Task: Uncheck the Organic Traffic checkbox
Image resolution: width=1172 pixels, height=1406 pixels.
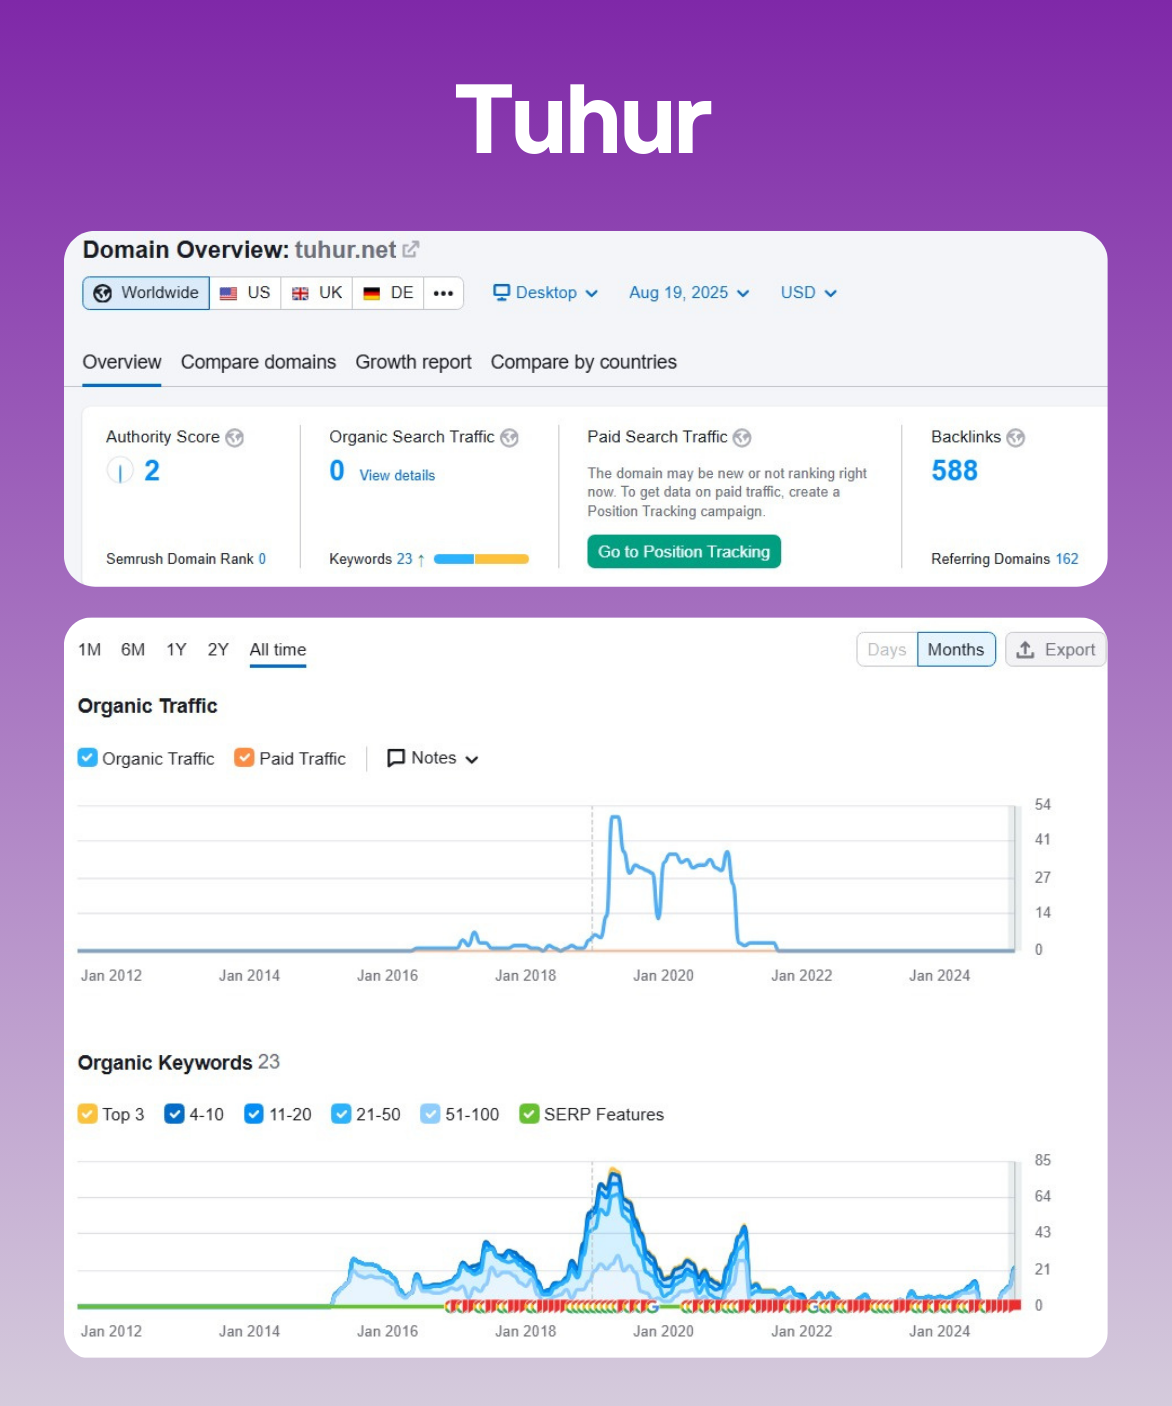Action: click(88, 758)
